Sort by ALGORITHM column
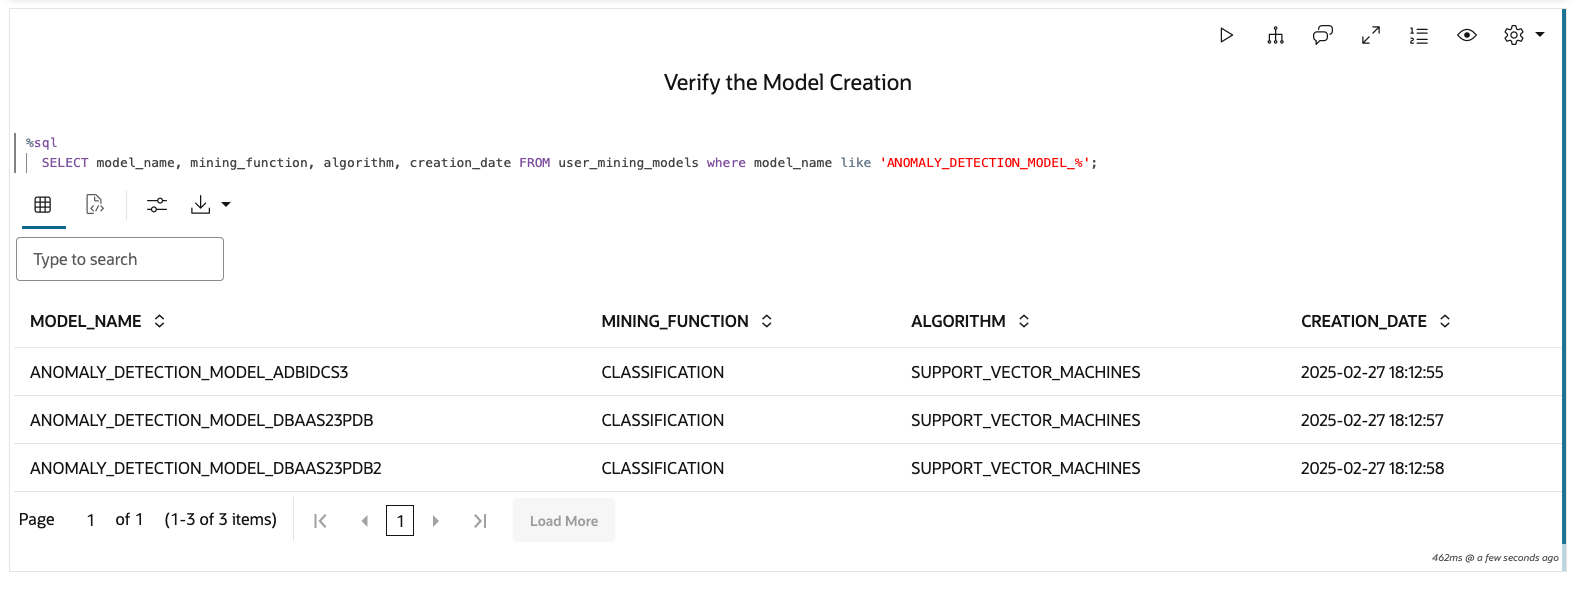 coord(1024,321)
